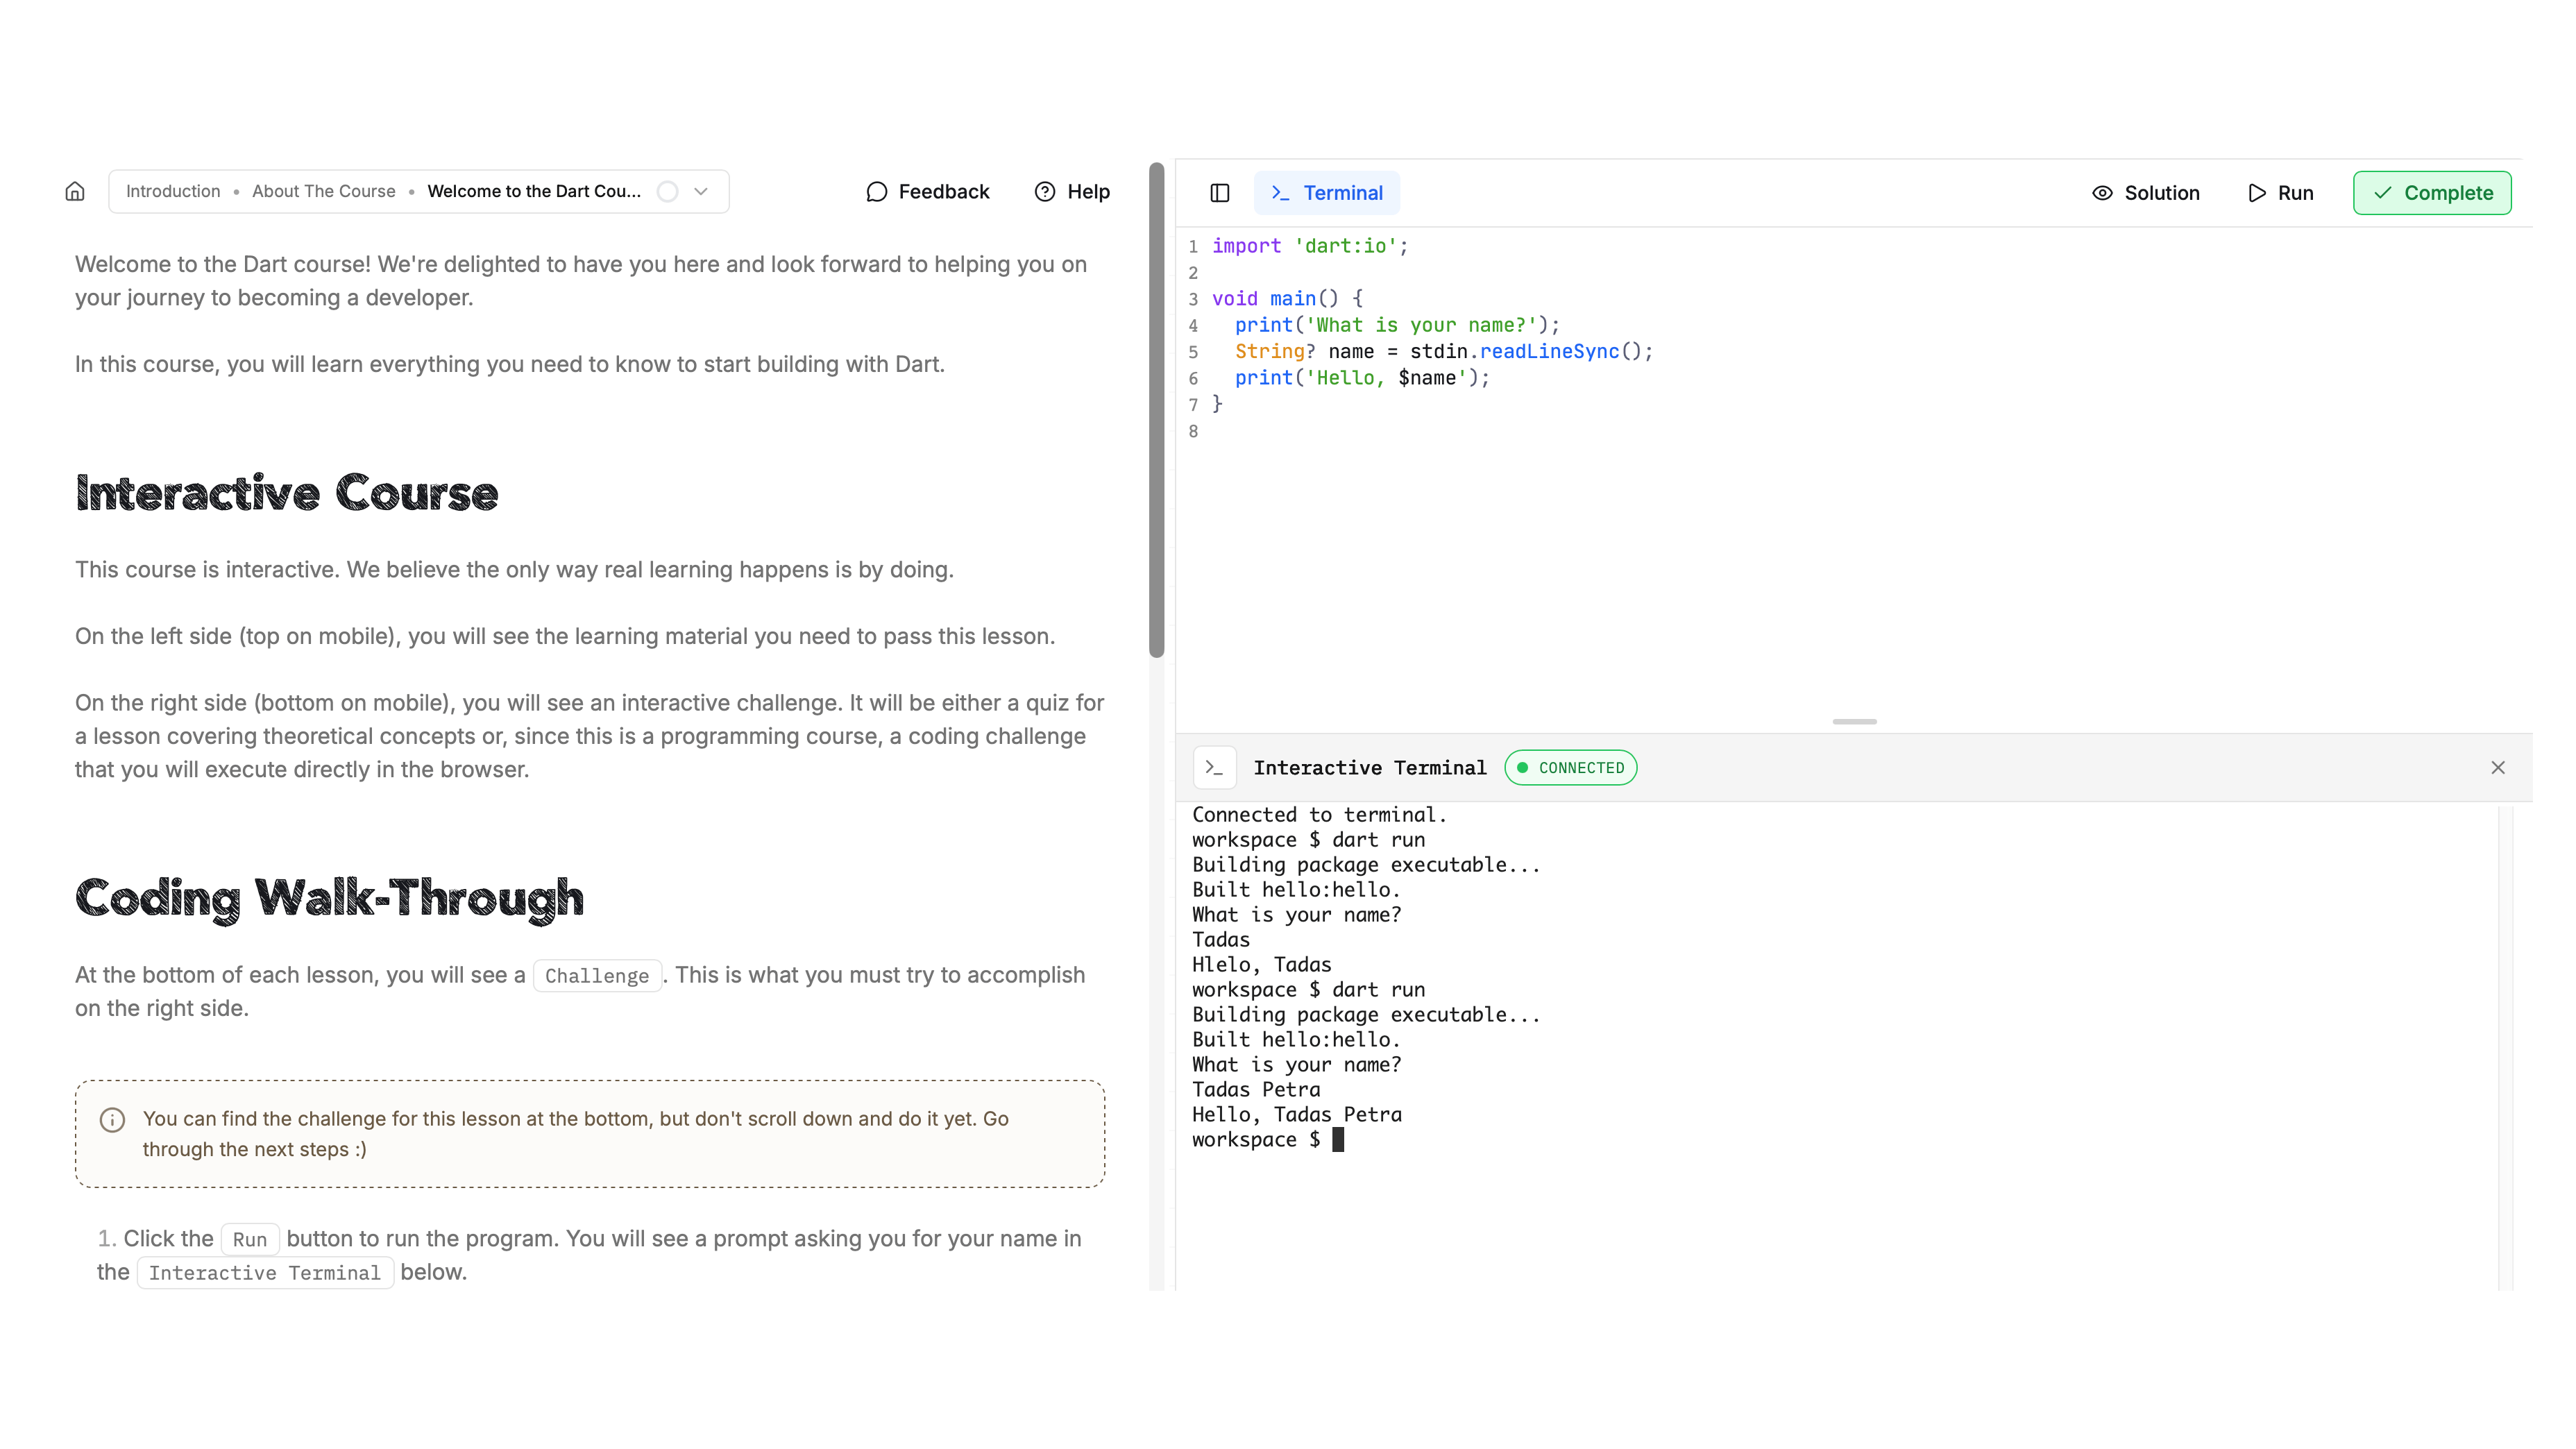The height and width of the screenshot is (1449, 2576).
Task: Click the Interactive Terminal prompt icon
Action: pyautogui.click(x=1214, y=767)
